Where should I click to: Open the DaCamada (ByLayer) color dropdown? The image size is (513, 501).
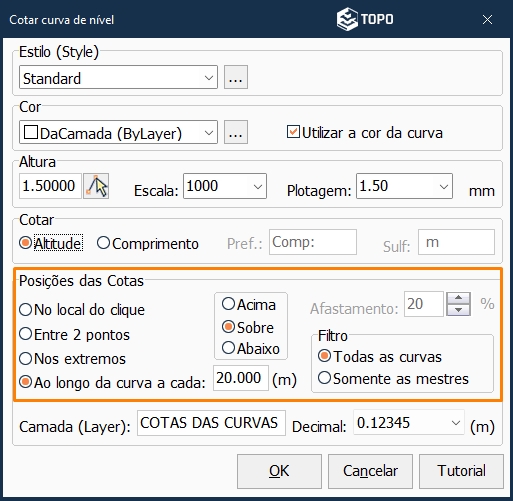point(118,132)
